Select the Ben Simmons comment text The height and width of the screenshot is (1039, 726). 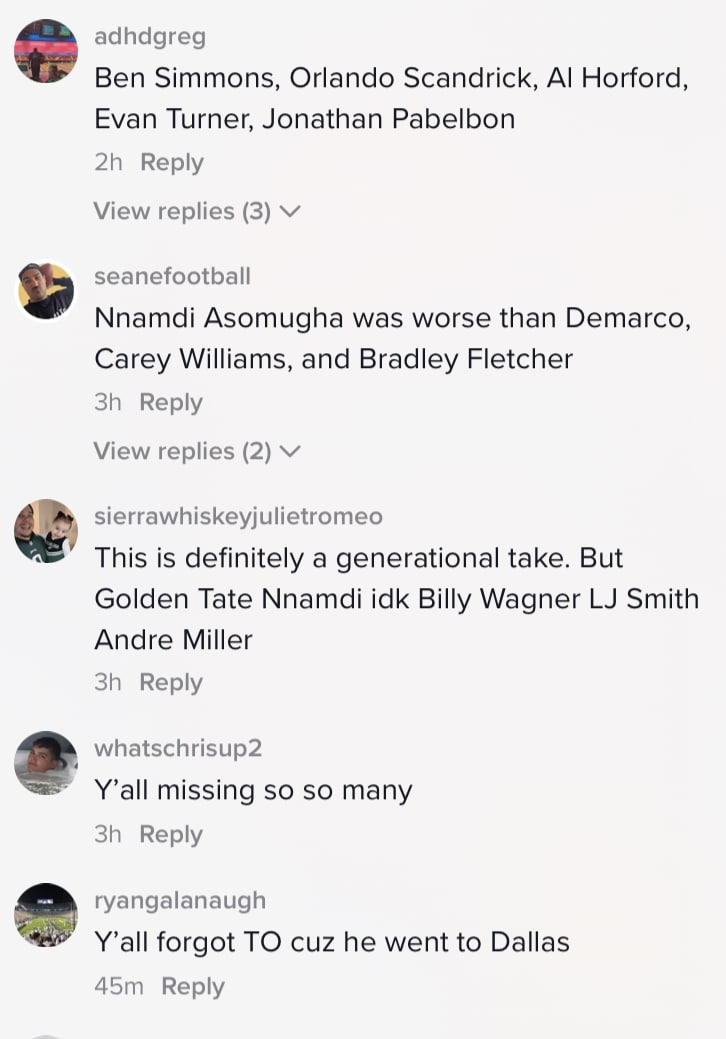coord(390,98)
